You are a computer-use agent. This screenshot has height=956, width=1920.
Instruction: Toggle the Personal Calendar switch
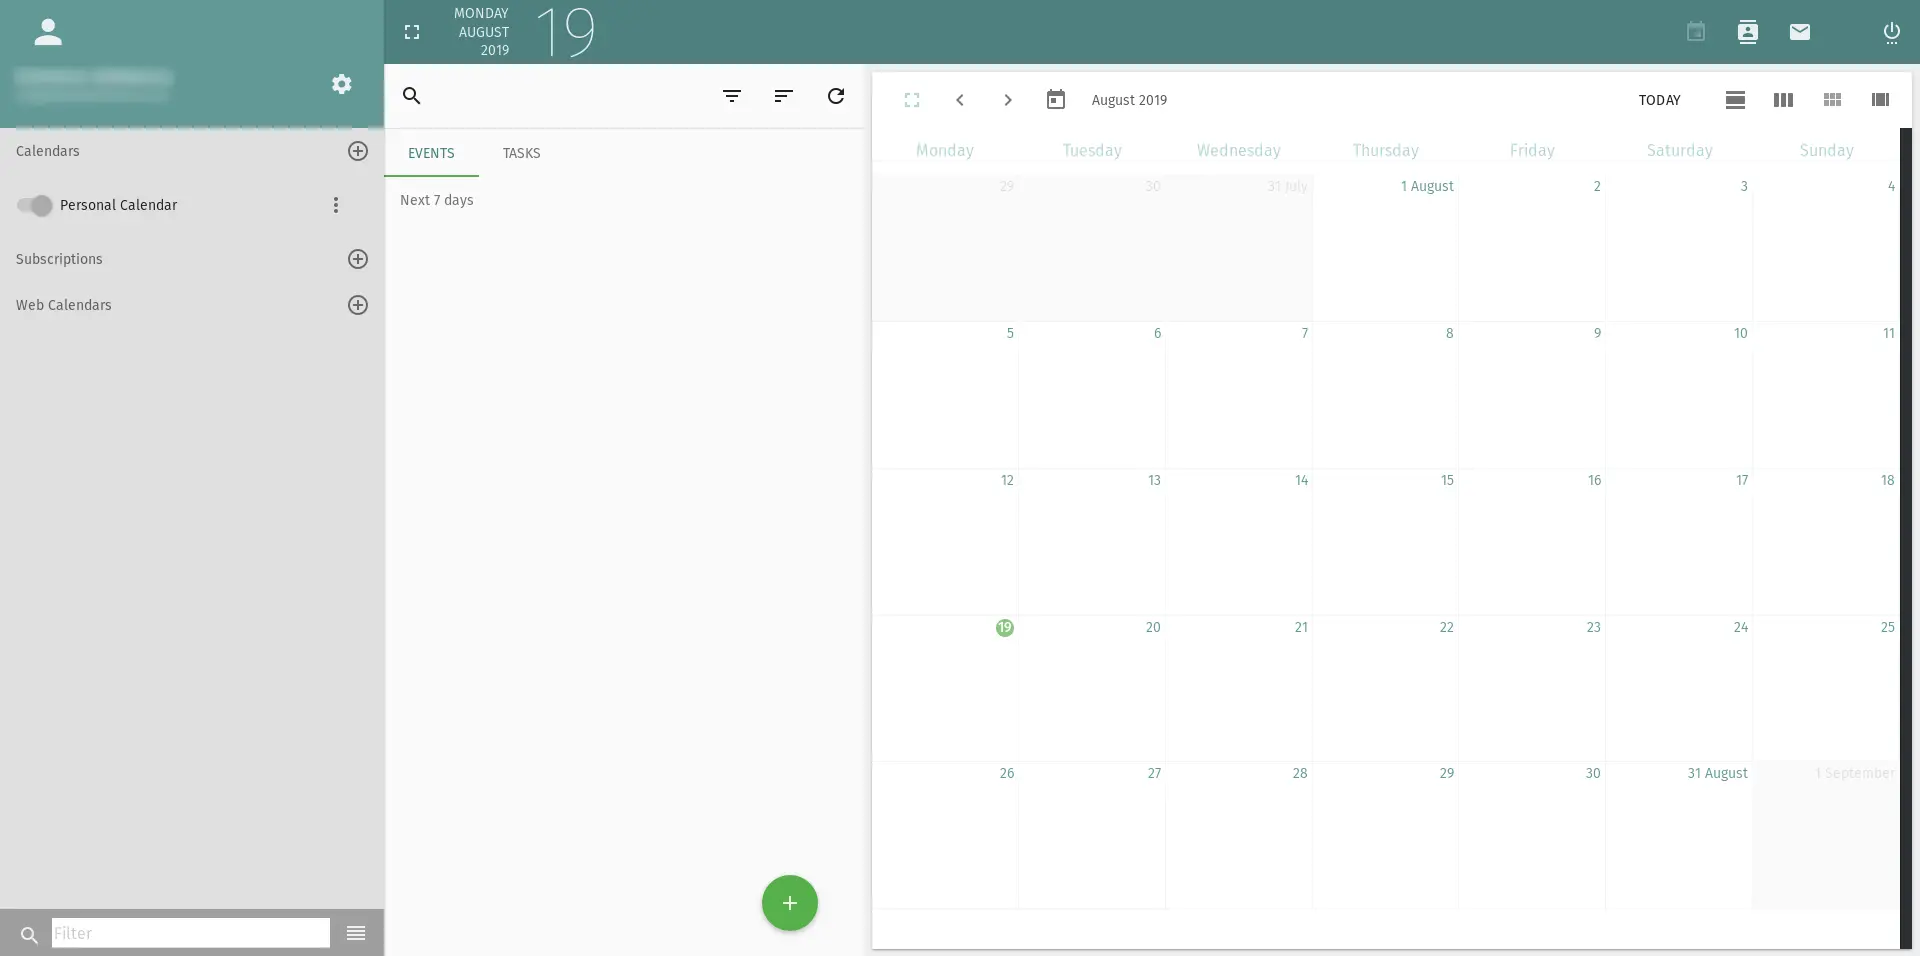[x=34, y=205]
